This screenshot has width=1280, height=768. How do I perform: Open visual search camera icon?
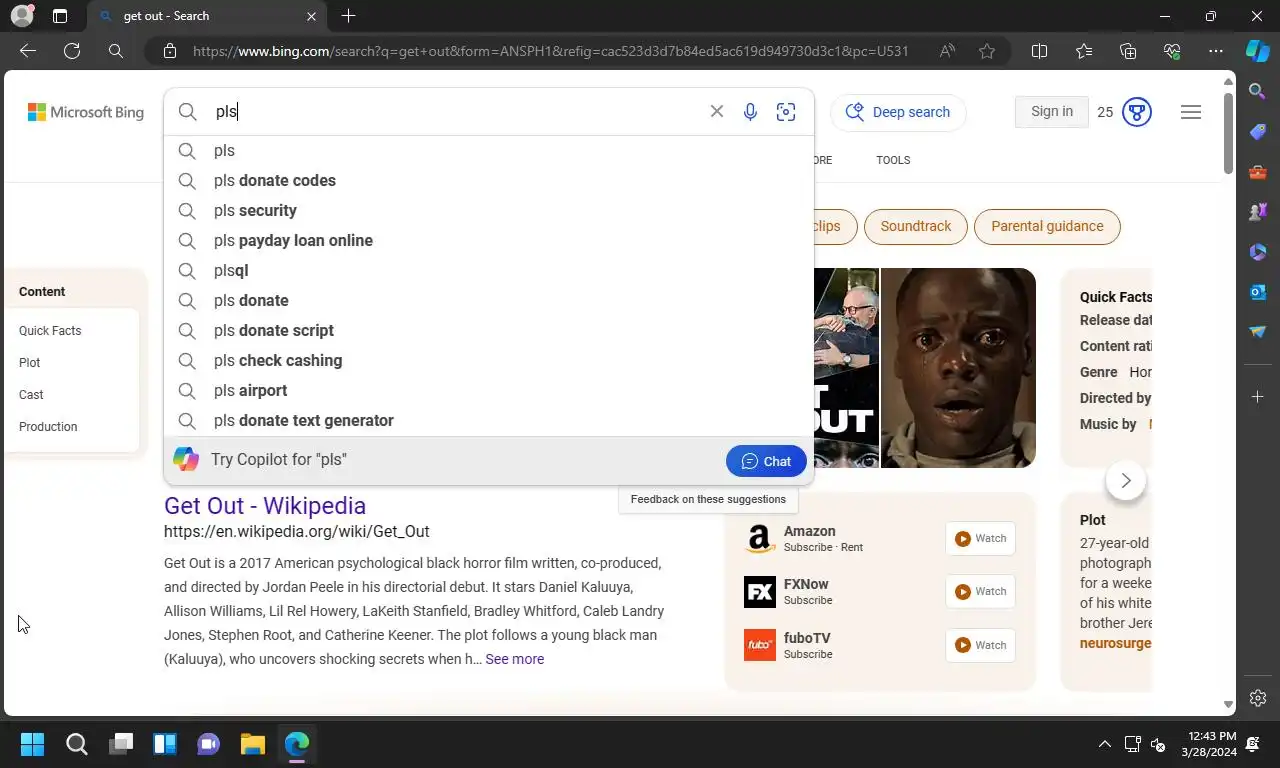point(786,112)
